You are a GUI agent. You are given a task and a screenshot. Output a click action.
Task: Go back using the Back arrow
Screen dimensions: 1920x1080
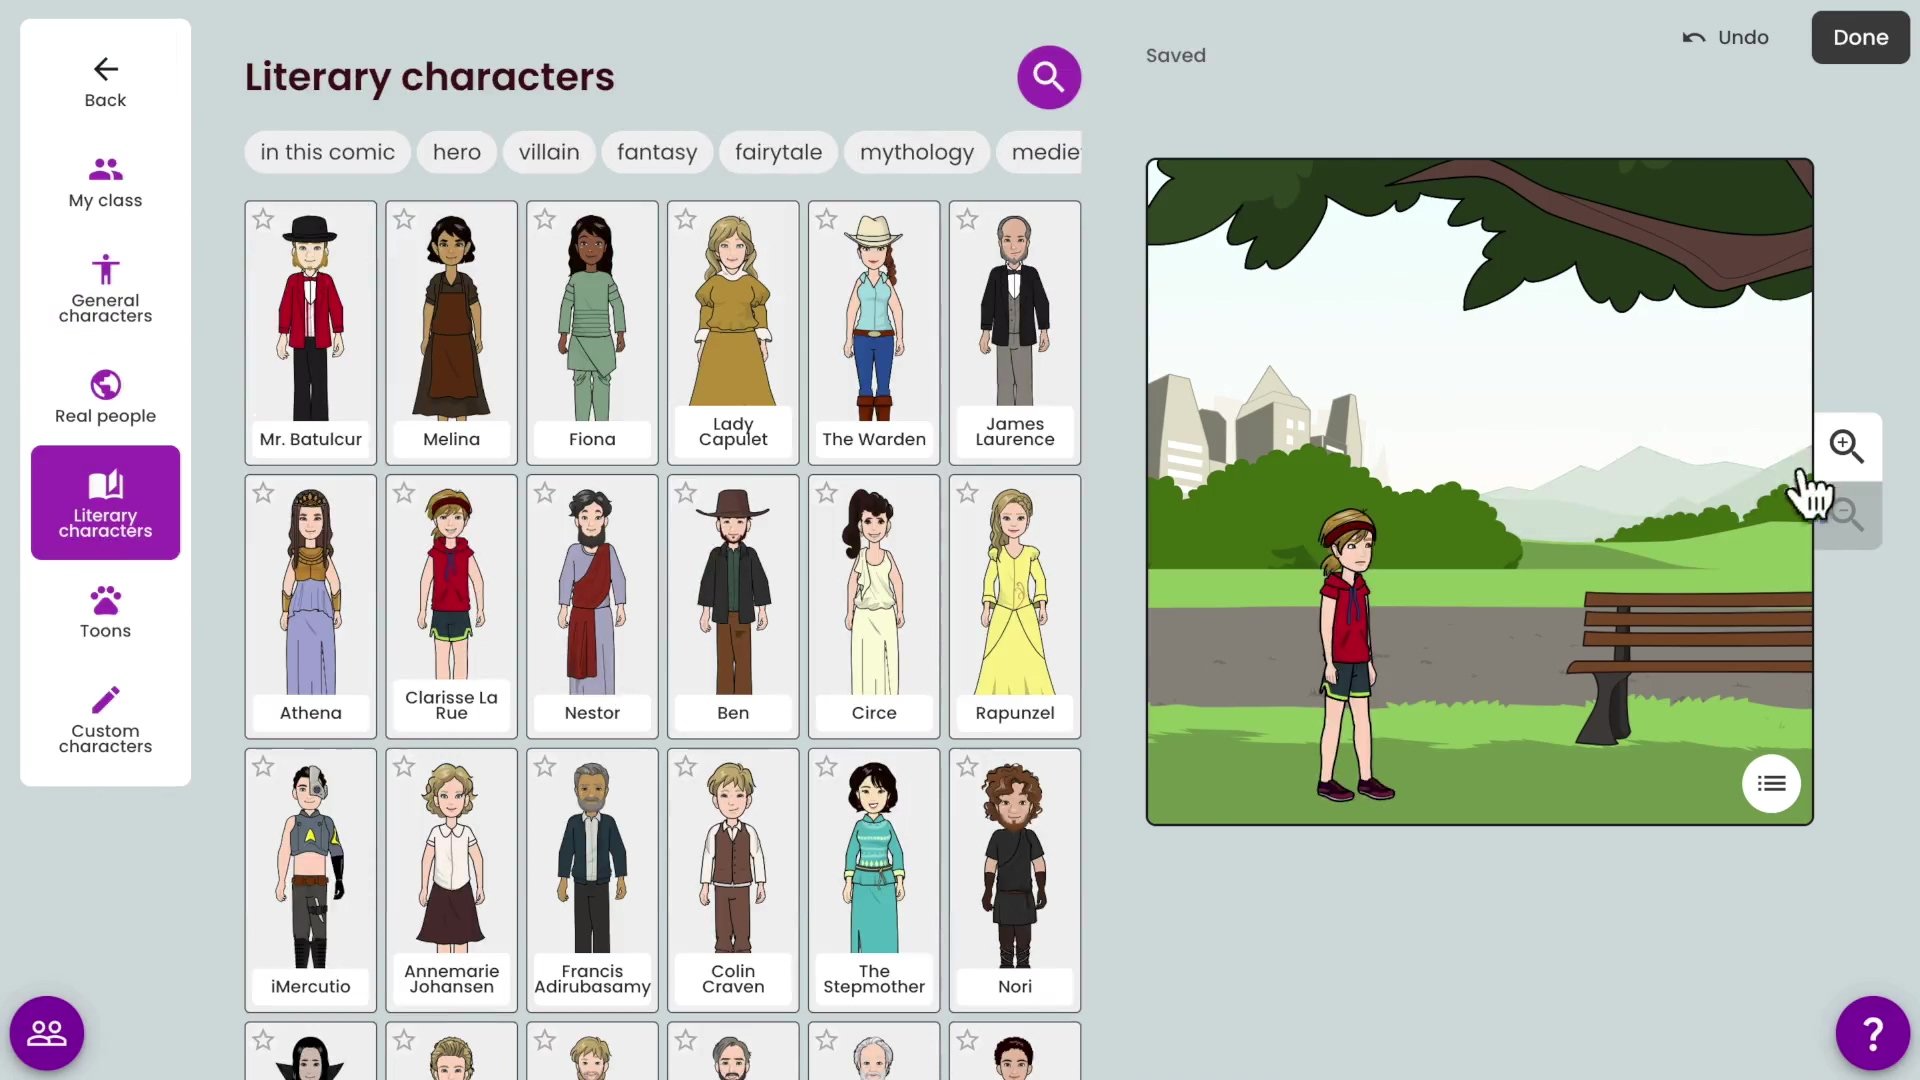[105, 82]
